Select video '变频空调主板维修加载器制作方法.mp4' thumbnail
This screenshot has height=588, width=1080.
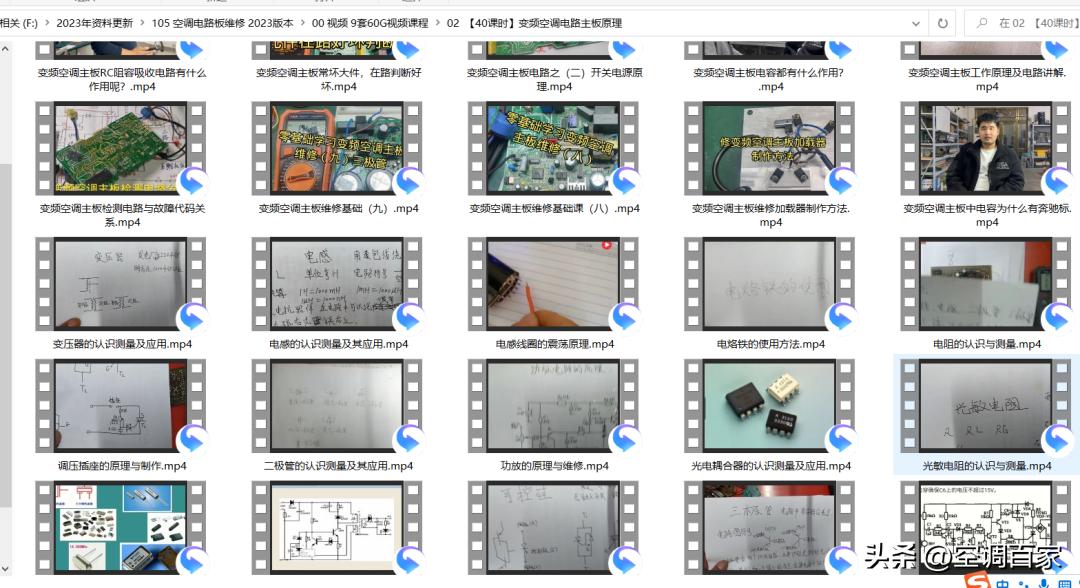click(770, 148)
